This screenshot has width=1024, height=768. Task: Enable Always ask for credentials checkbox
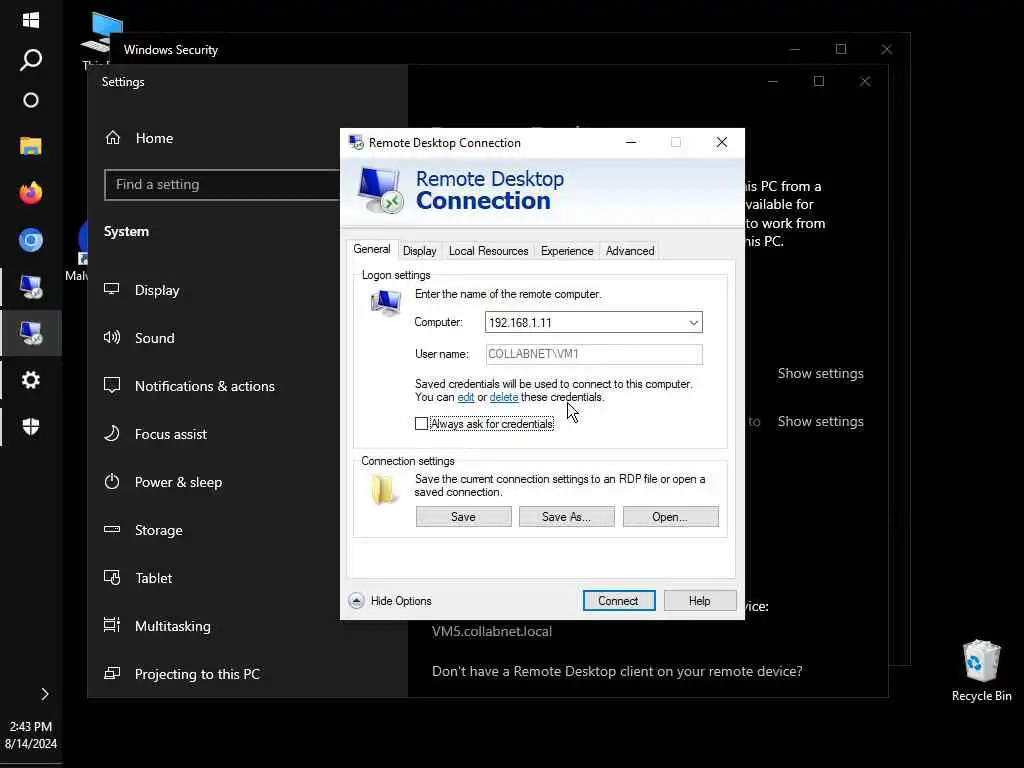point(421,424)
